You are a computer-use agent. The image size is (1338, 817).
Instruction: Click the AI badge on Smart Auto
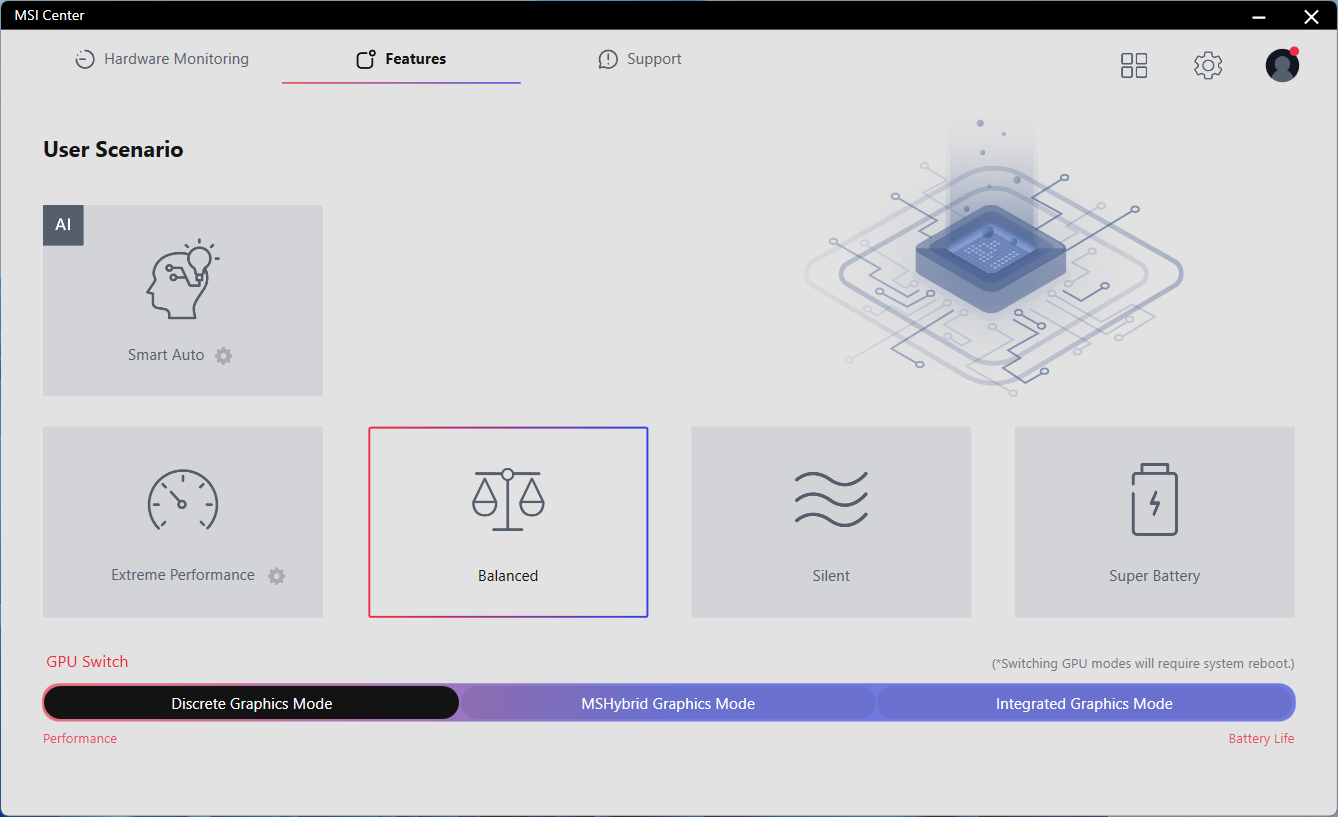[x=63, y=225]
